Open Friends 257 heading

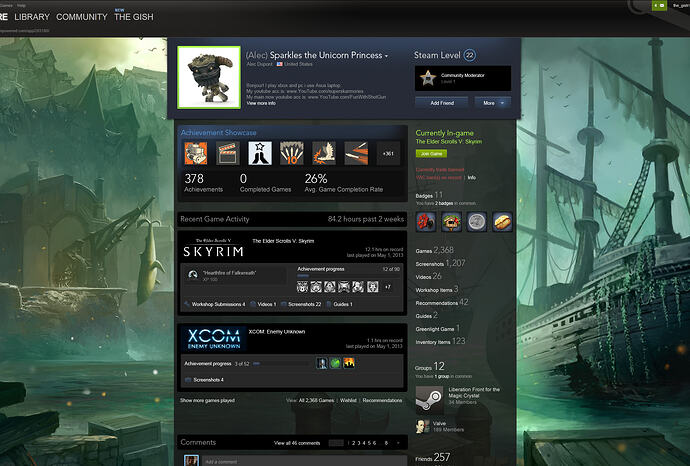[433, 458]
